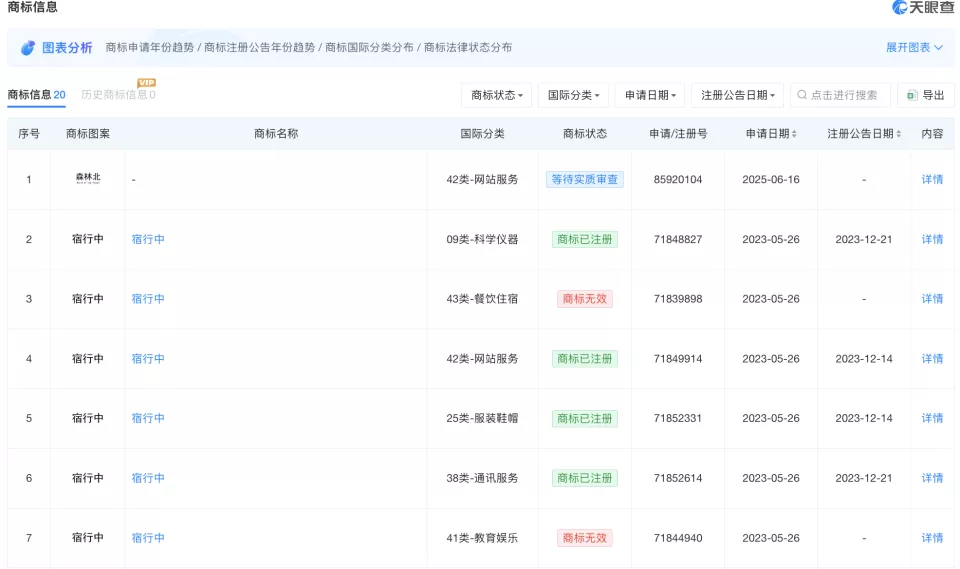Viewport: 960px width, 569px height.
Task: Click the search magnifier icon
Action: tap(801, 95)
